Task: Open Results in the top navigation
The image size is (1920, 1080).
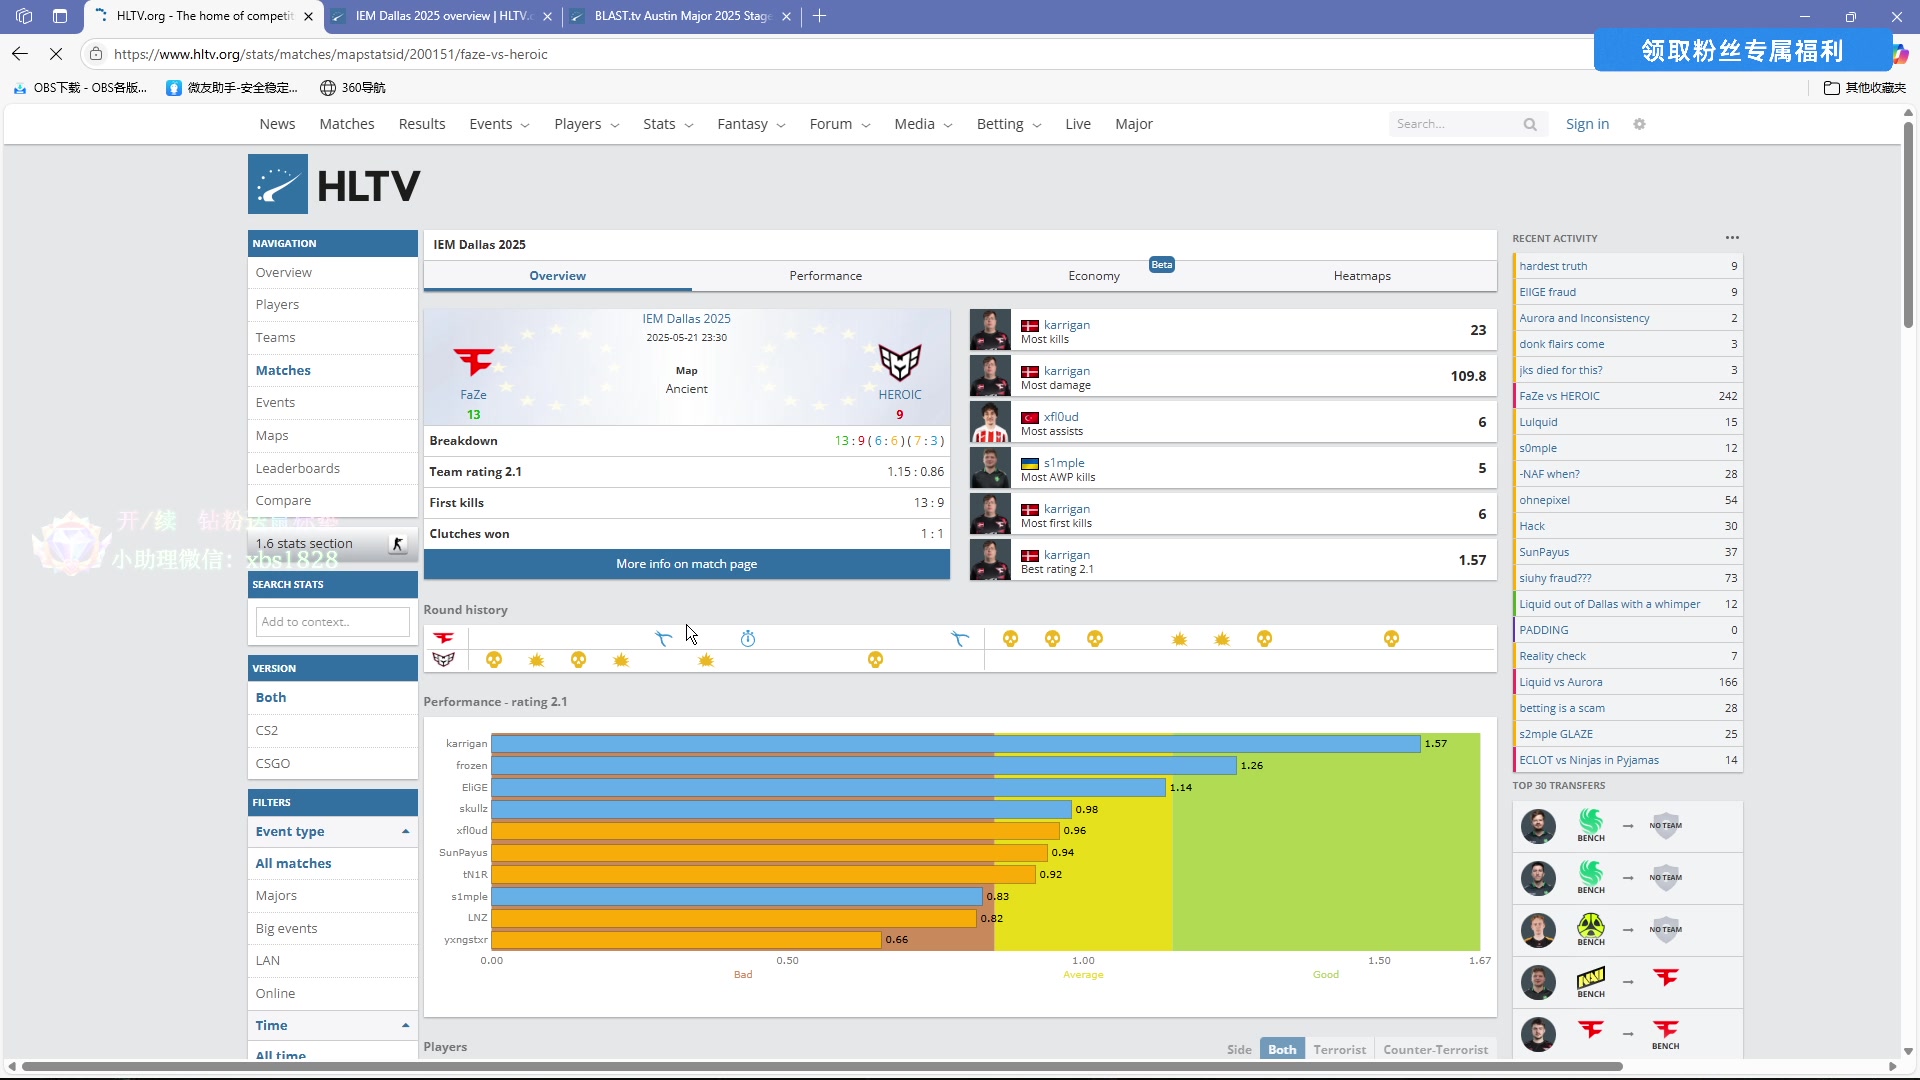Action: 422,124
